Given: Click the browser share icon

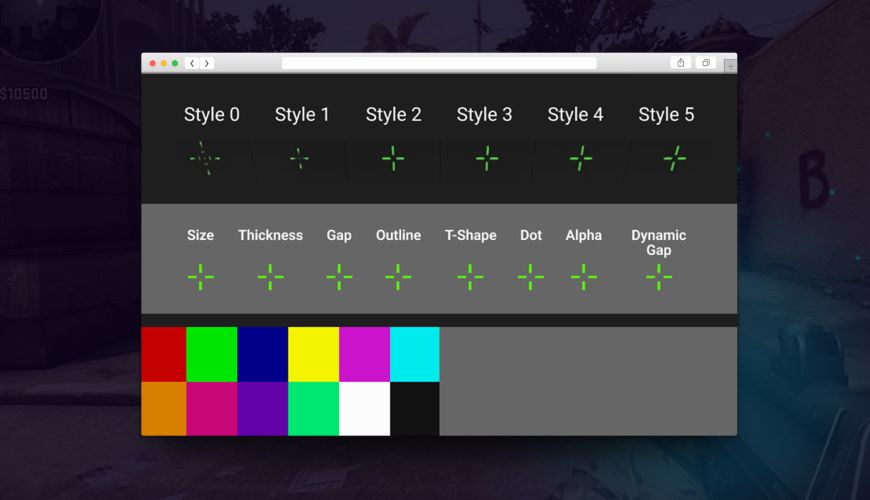Looking at the screenshot, I should pos(680,63).
